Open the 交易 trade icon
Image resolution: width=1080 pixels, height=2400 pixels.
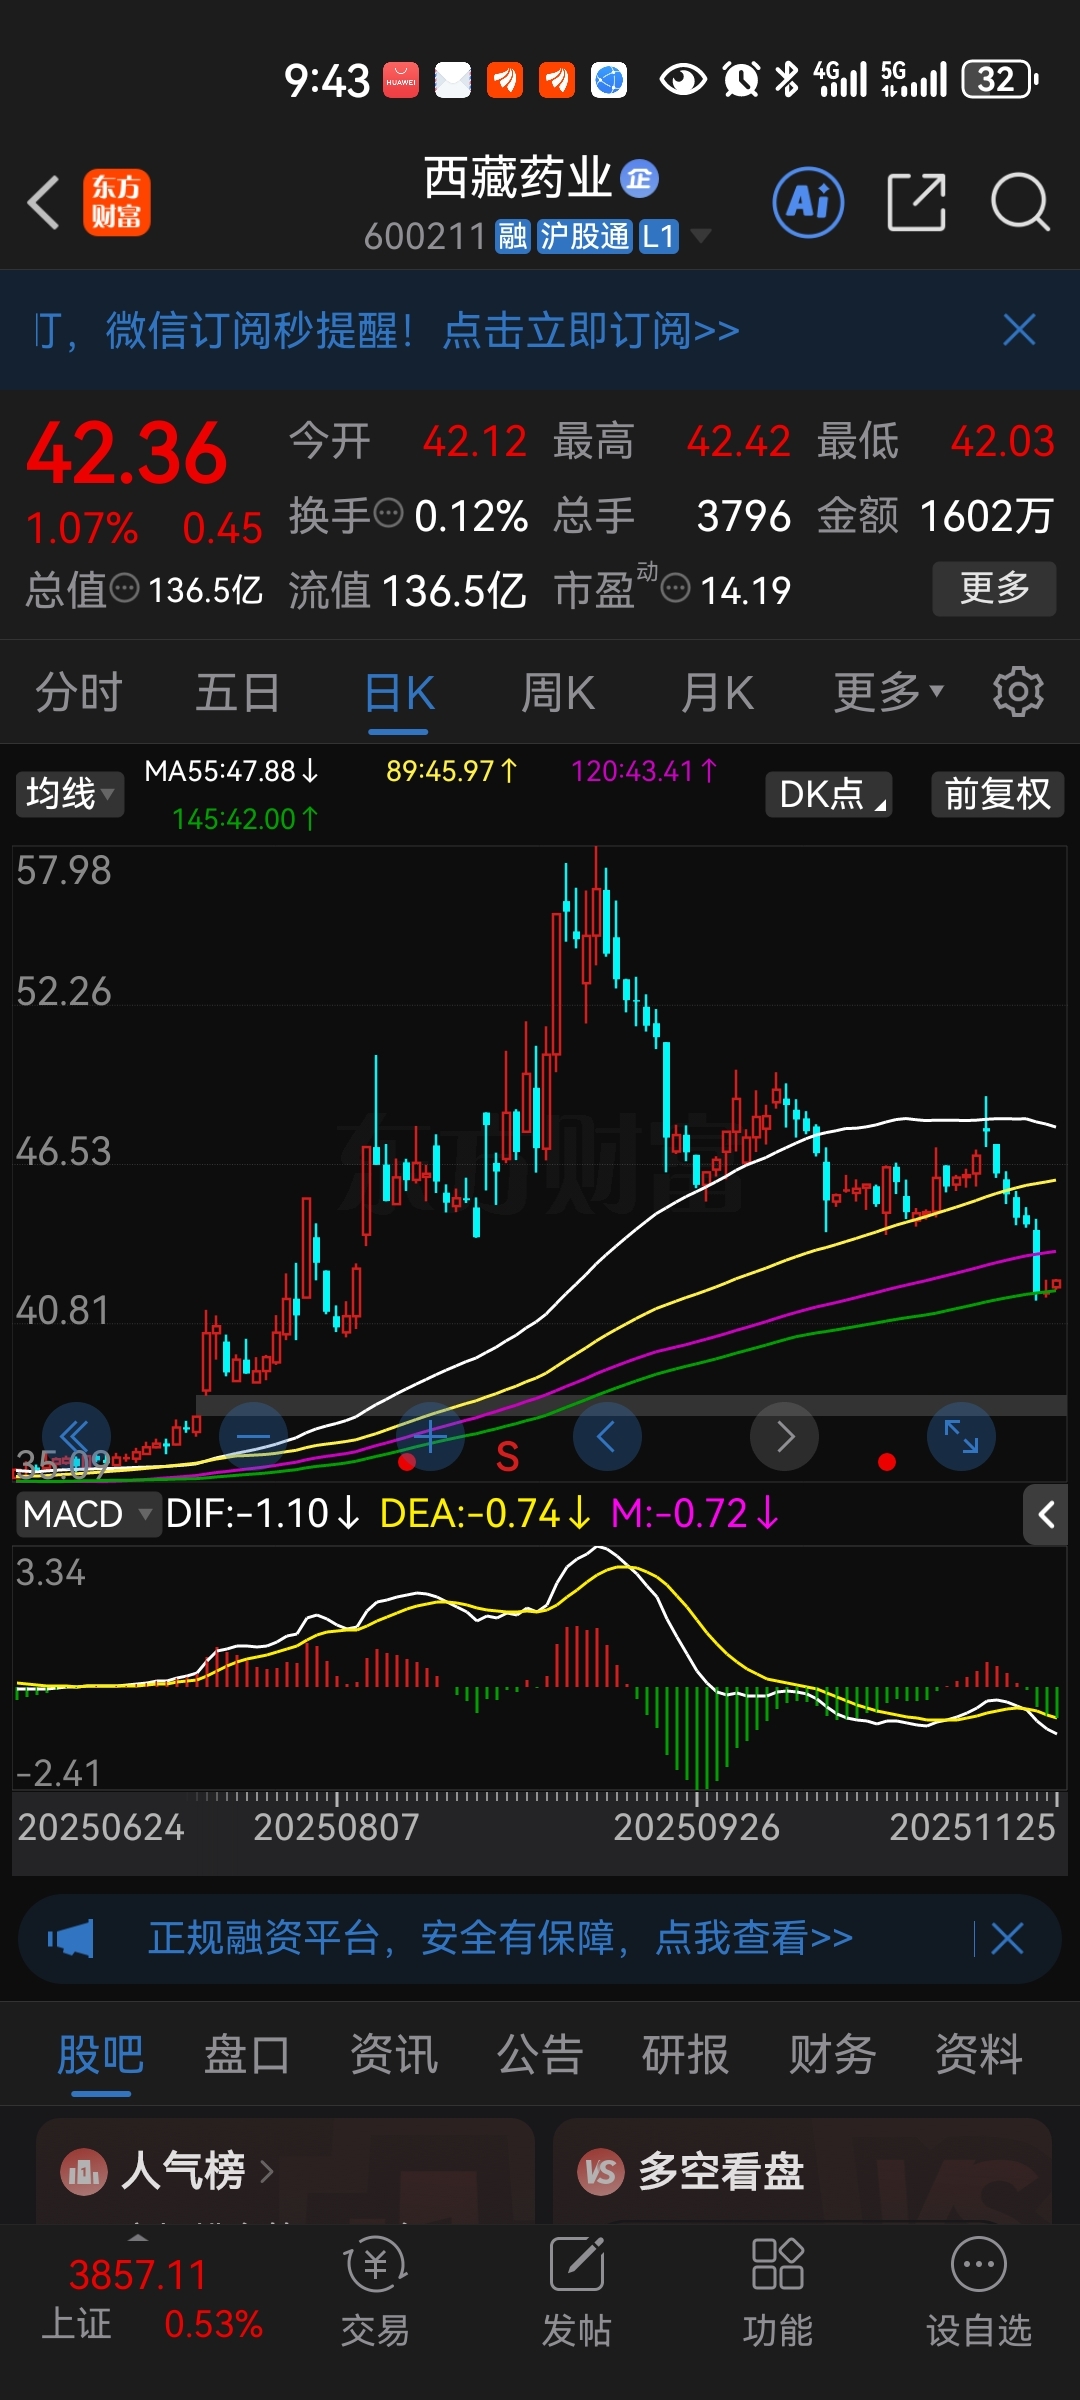coord(375,2293)
